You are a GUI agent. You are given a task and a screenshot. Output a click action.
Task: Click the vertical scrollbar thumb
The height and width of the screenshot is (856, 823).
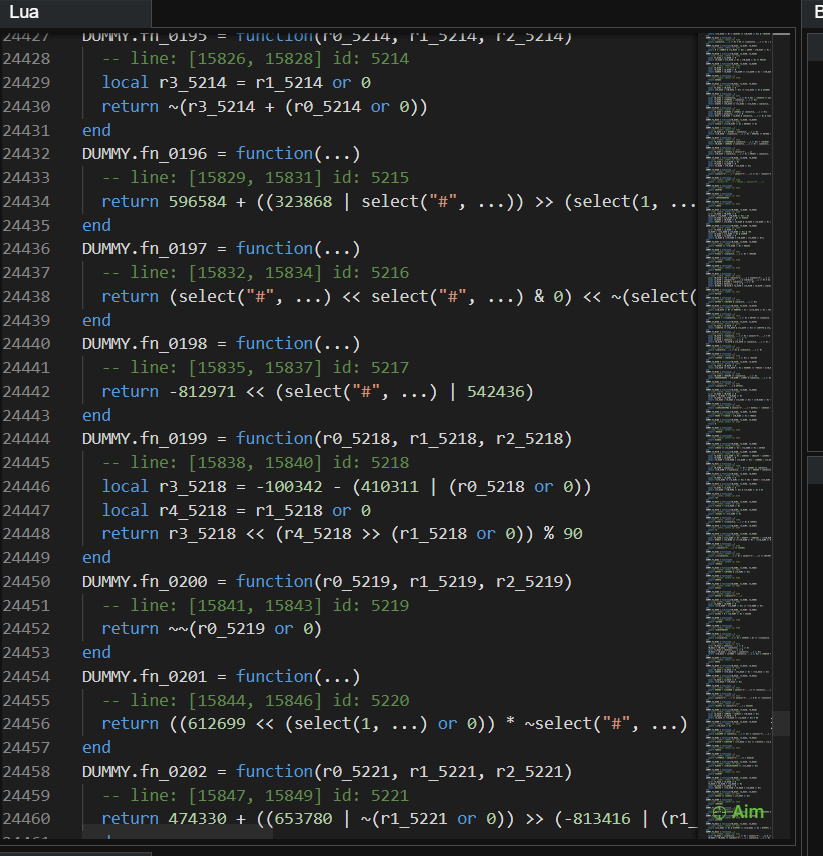[x=781, y=723]
